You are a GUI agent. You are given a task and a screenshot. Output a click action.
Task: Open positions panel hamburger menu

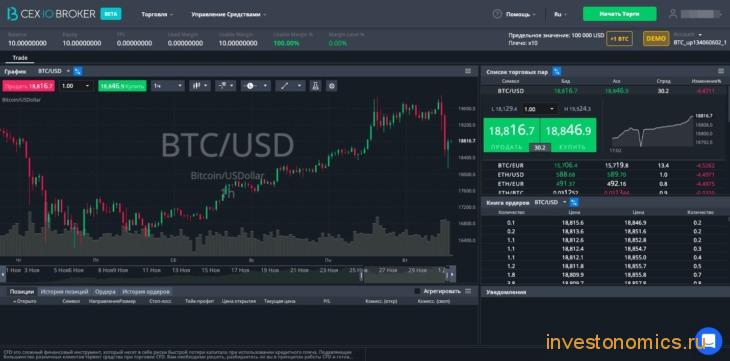point(468,291)
